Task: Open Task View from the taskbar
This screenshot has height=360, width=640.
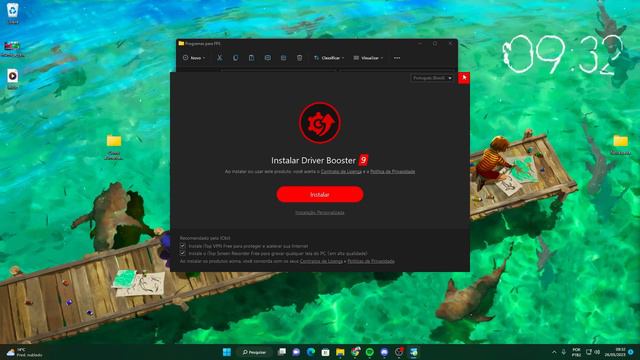Action: coord(282,352)
